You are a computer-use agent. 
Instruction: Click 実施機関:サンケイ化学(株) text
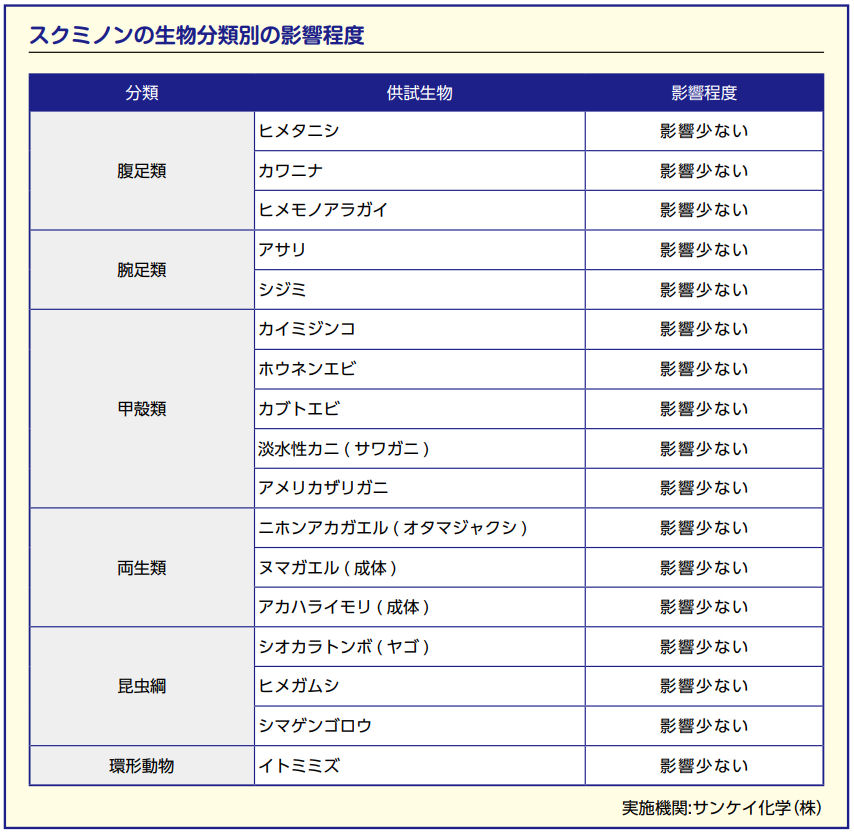(x=724, y=805)
